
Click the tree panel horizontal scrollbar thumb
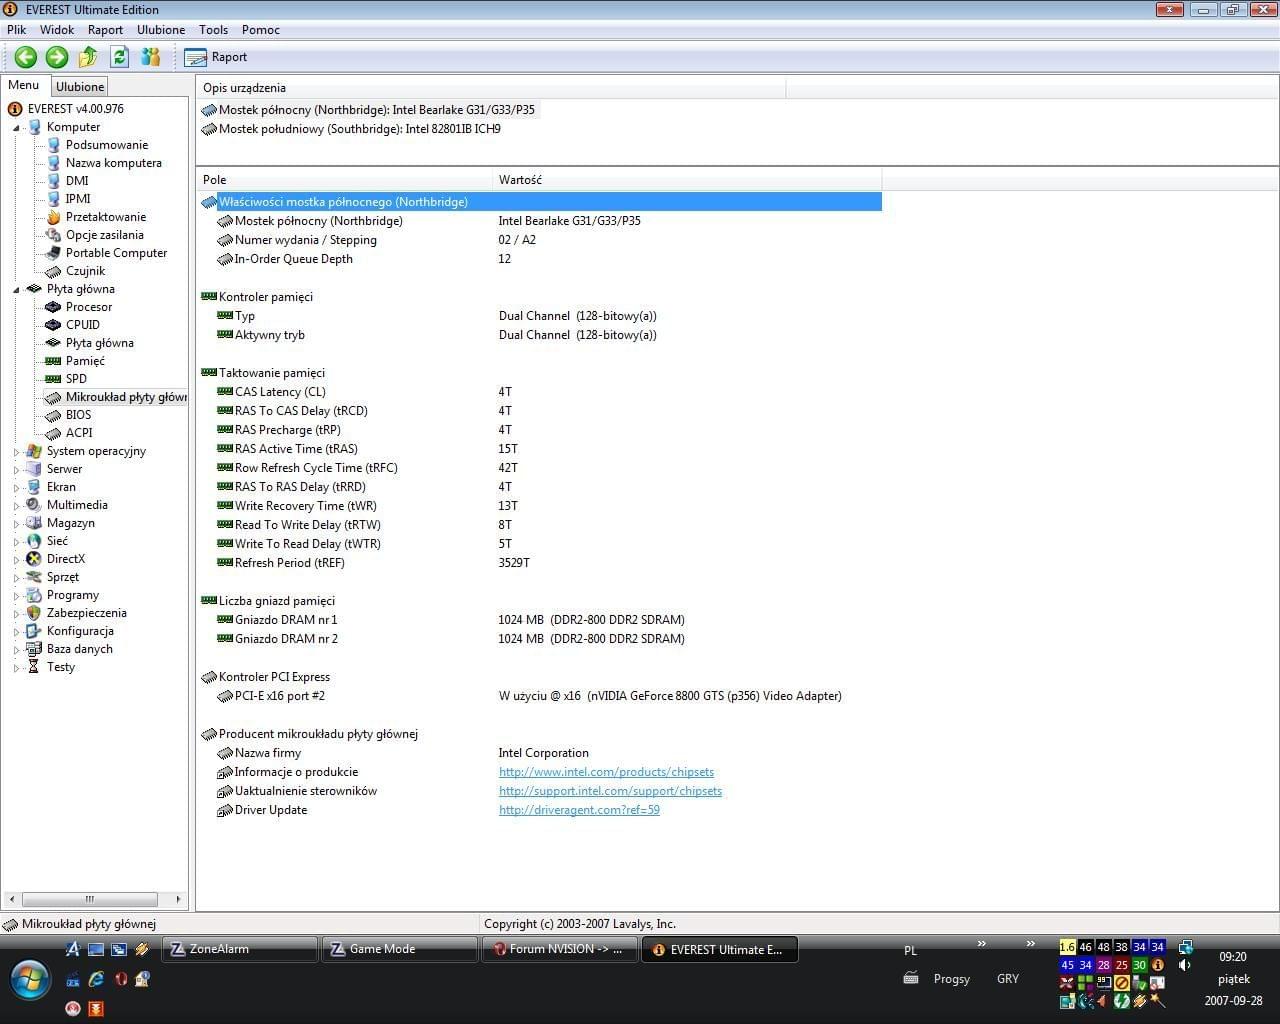click(x=90, y=899)
